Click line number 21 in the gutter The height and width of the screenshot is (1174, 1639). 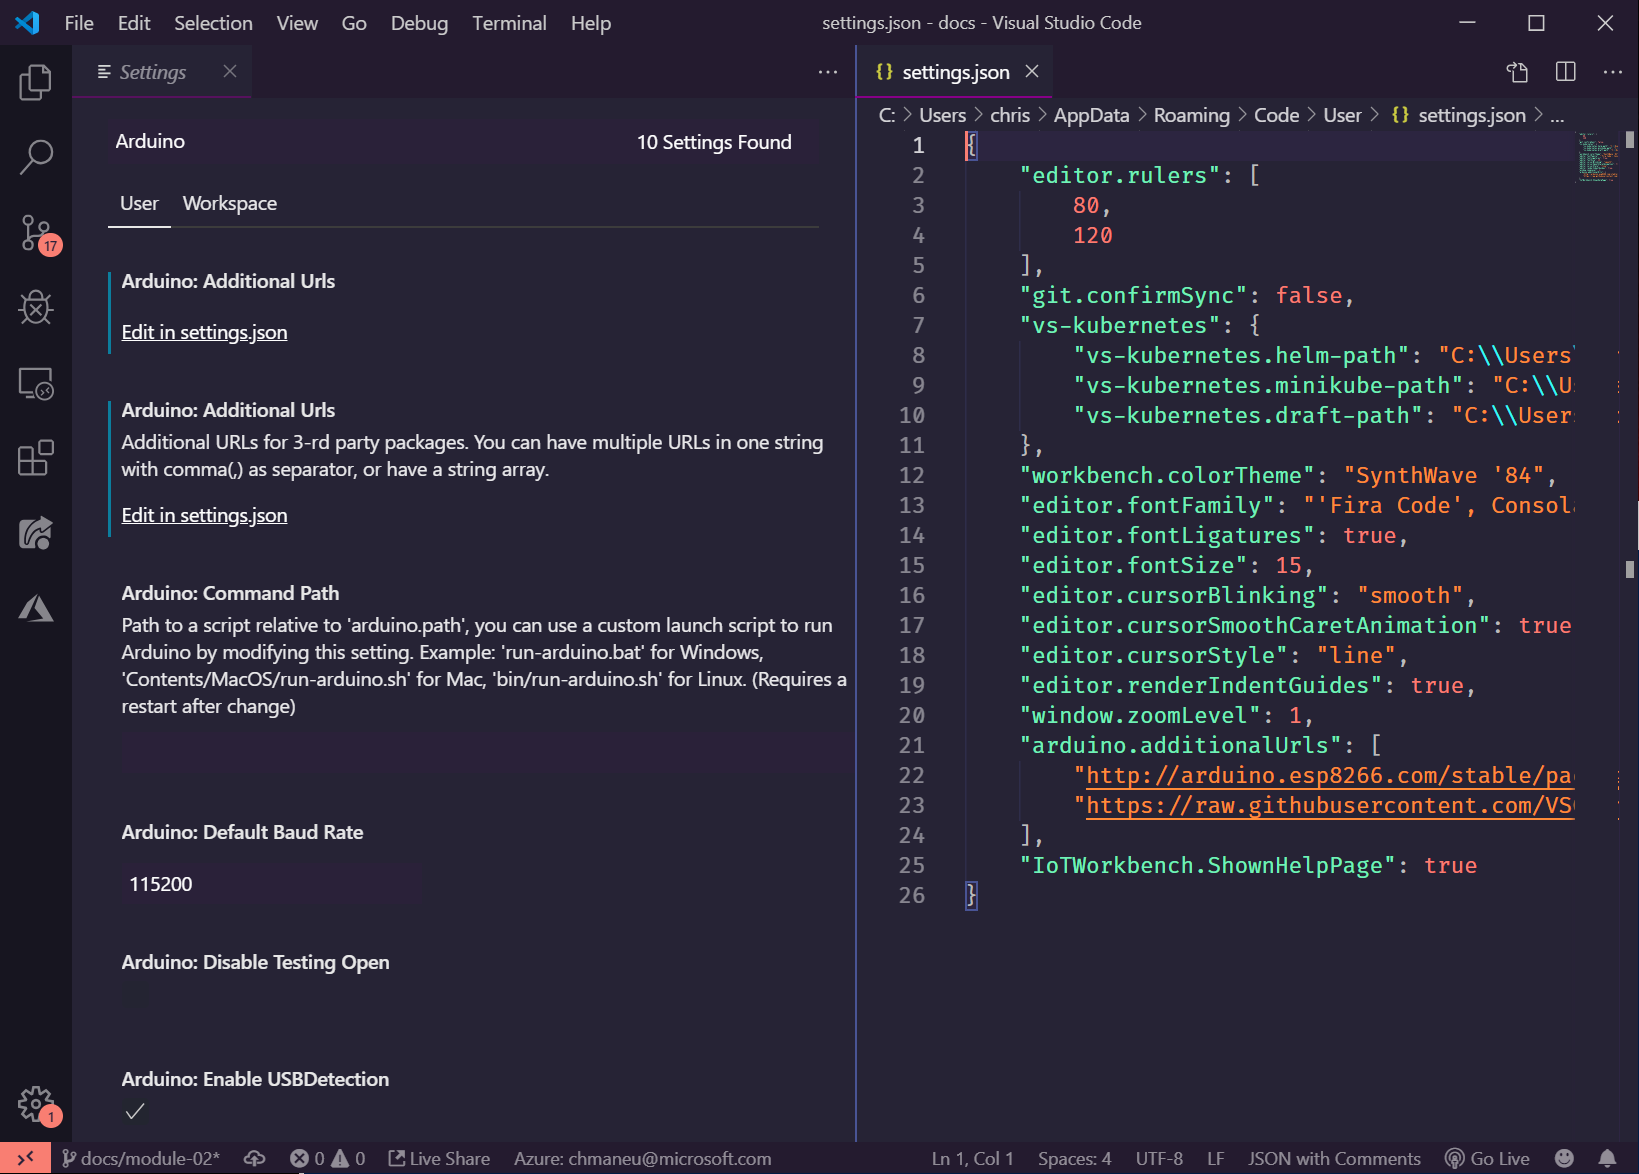(911, 745)
